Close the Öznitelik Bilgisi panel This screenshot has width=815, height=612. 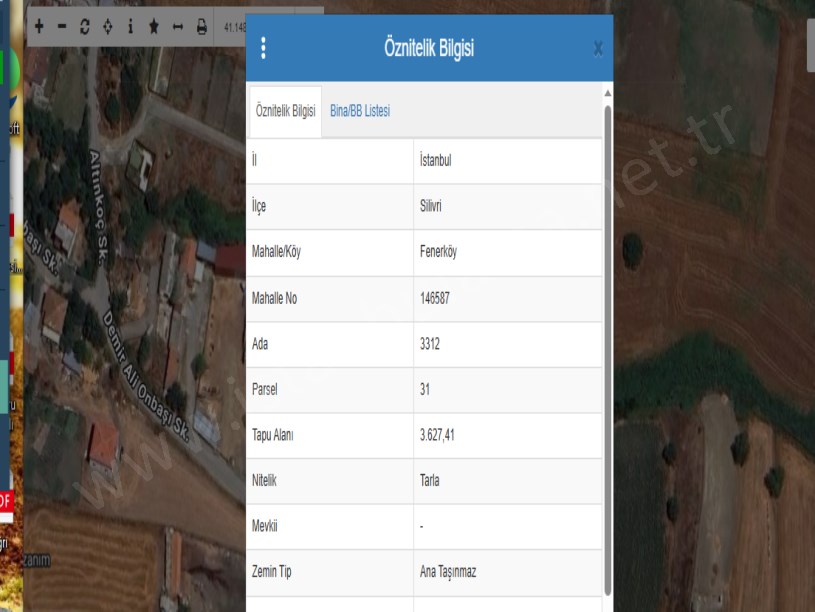pyautogui.click(x=597, y=48)
